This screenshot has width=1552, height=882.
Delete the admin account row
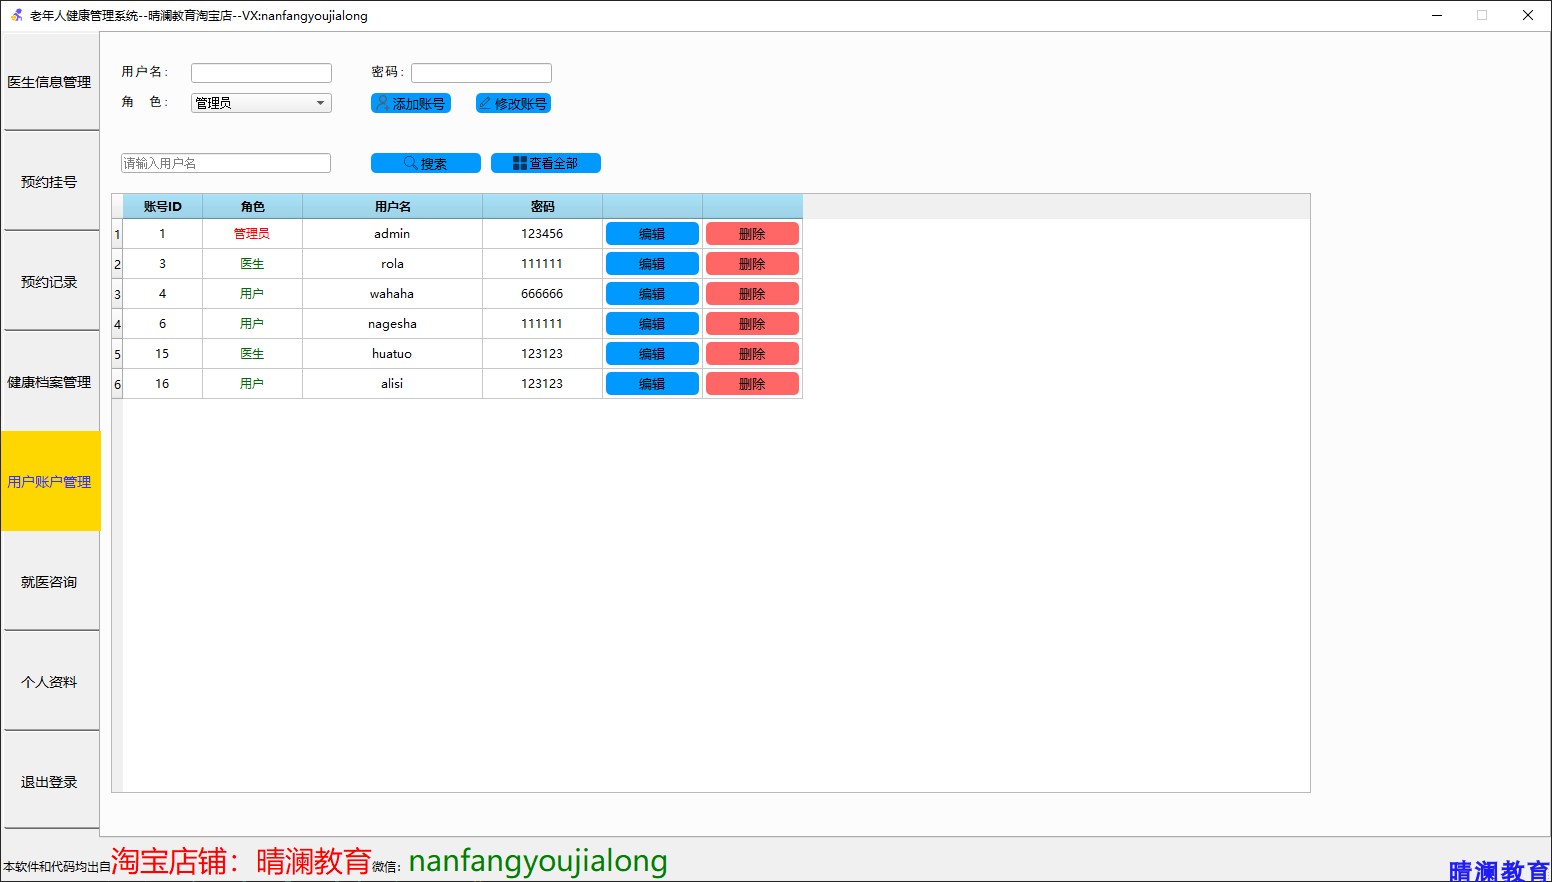[752, 234]
